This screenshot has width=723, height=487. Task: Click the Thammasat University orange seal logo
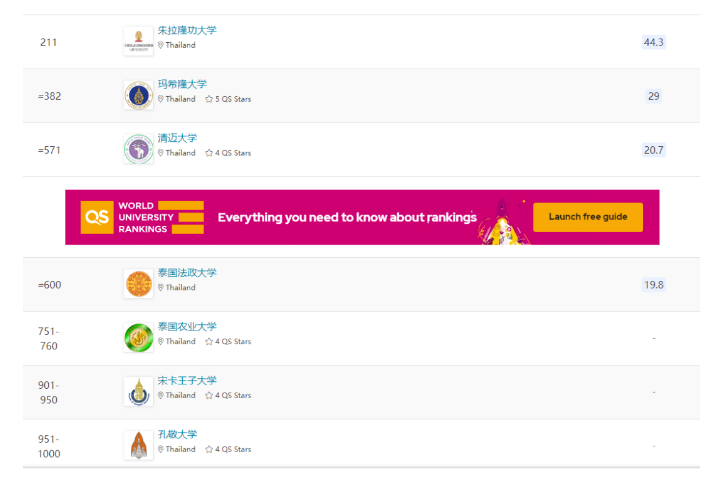tap(138, 284)
